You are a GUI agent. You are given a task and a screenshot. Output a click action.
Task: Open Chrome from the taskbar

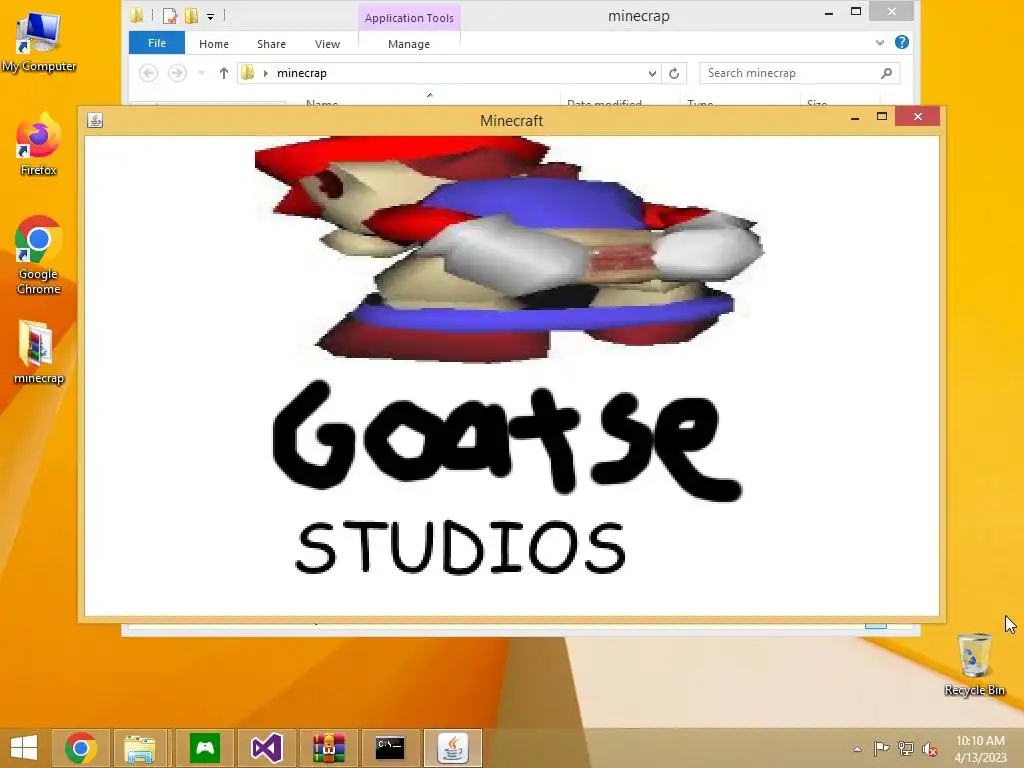[80, 748]
